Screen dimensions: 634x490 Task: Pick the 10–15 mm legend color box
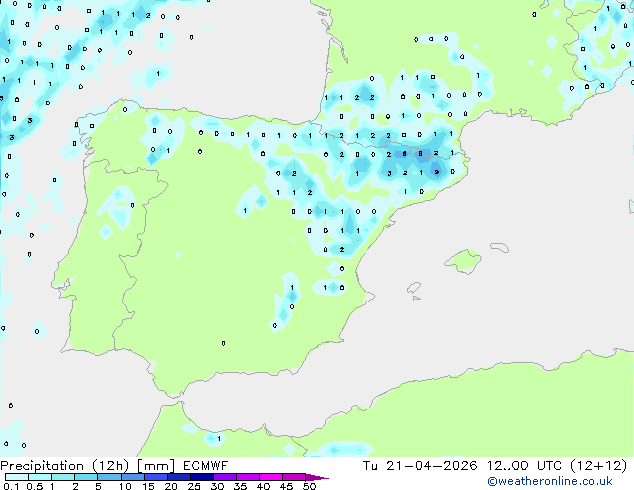(132, 477)
